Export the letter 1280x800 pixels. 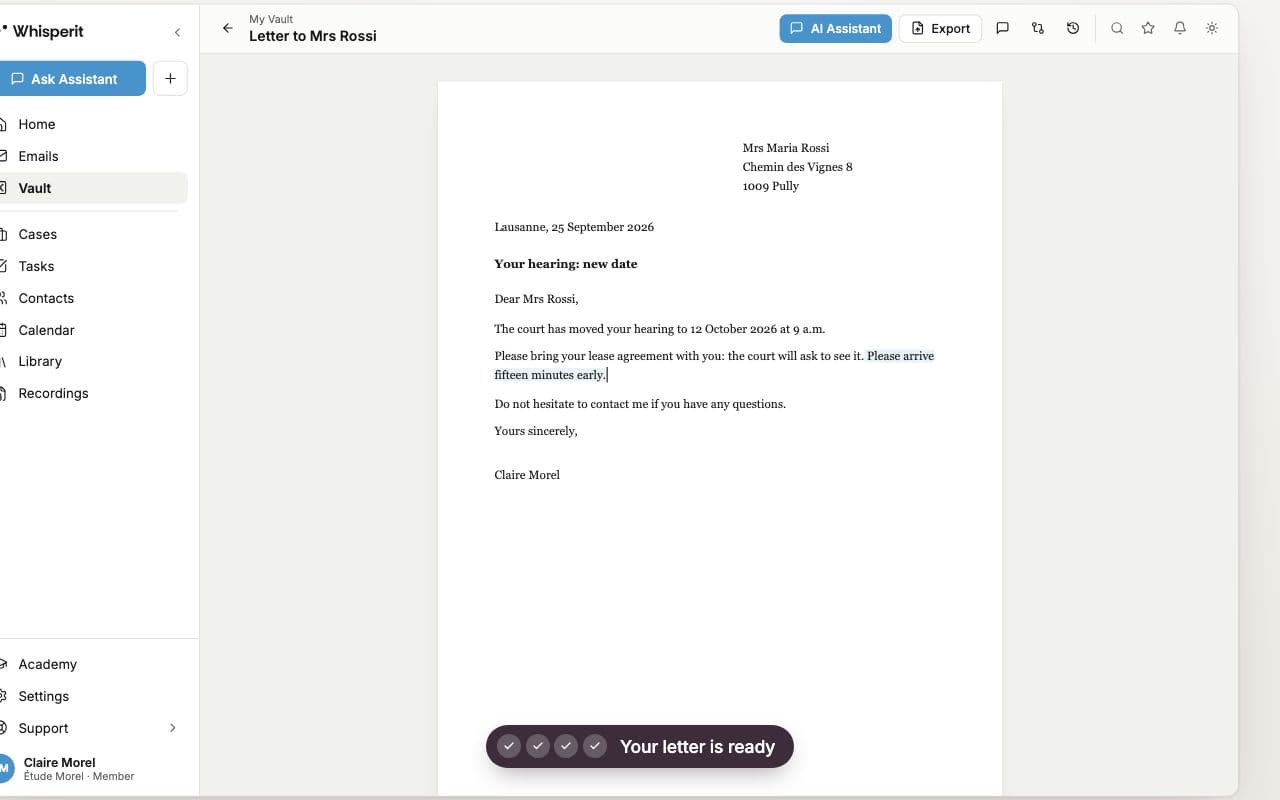pyautogui.click(x=940, y=28)
